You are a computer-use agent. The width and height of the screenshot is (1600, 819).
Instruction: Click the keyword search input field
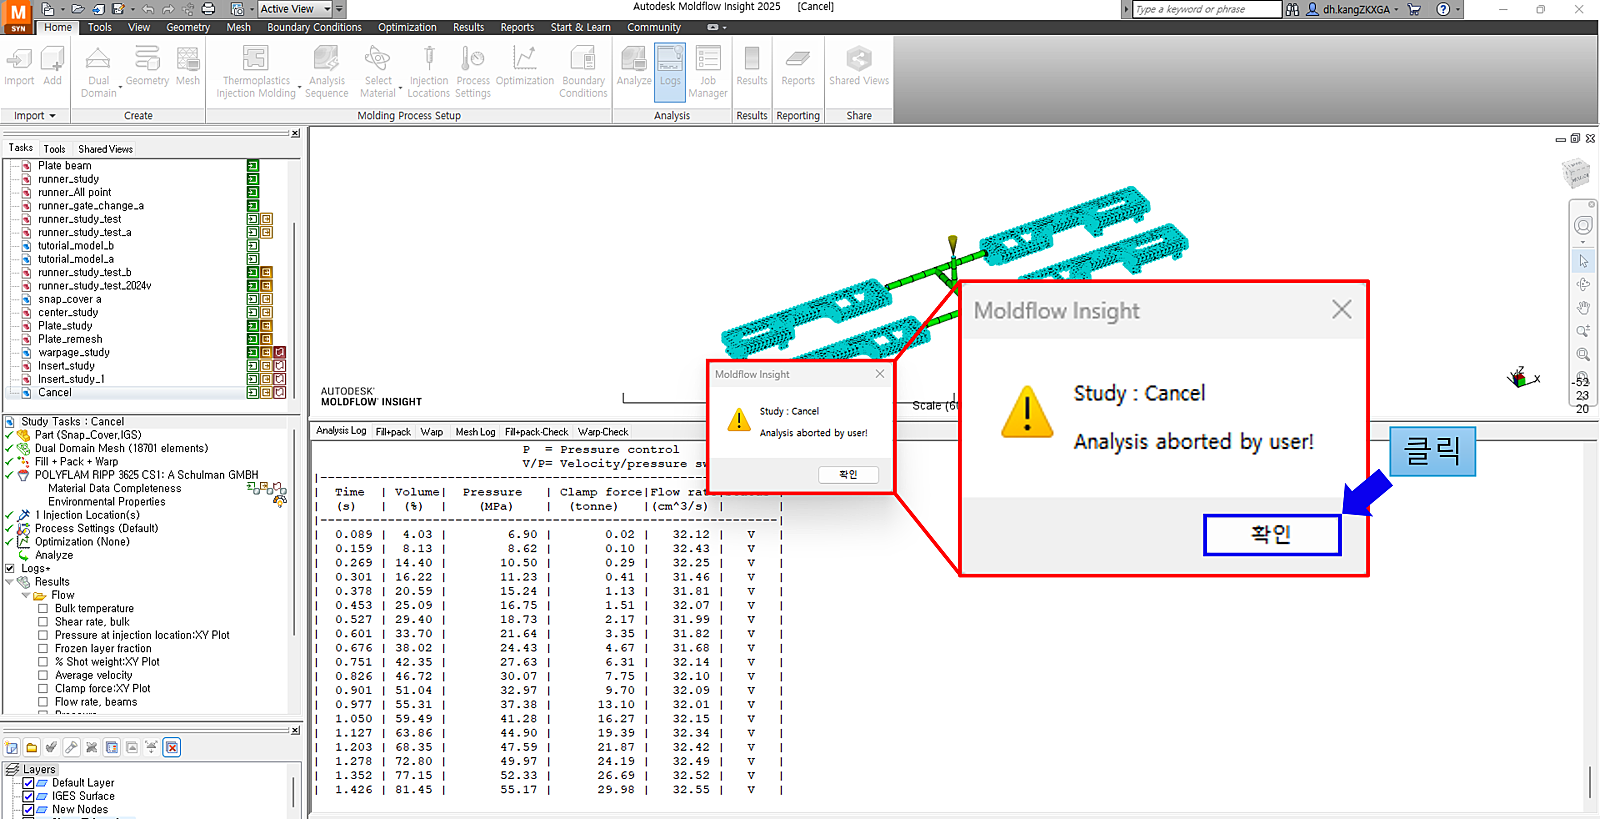1207,9
